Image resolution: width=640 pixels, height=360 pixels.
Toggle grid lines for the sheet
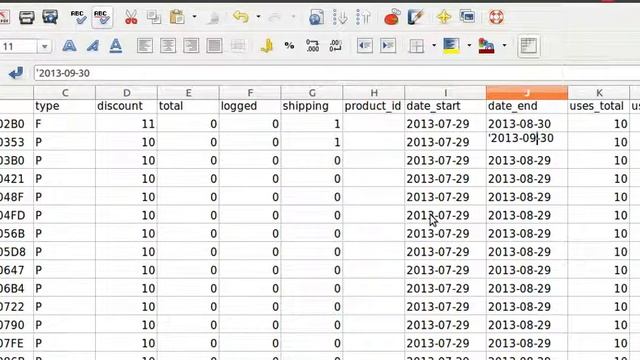tap(529, 46)
